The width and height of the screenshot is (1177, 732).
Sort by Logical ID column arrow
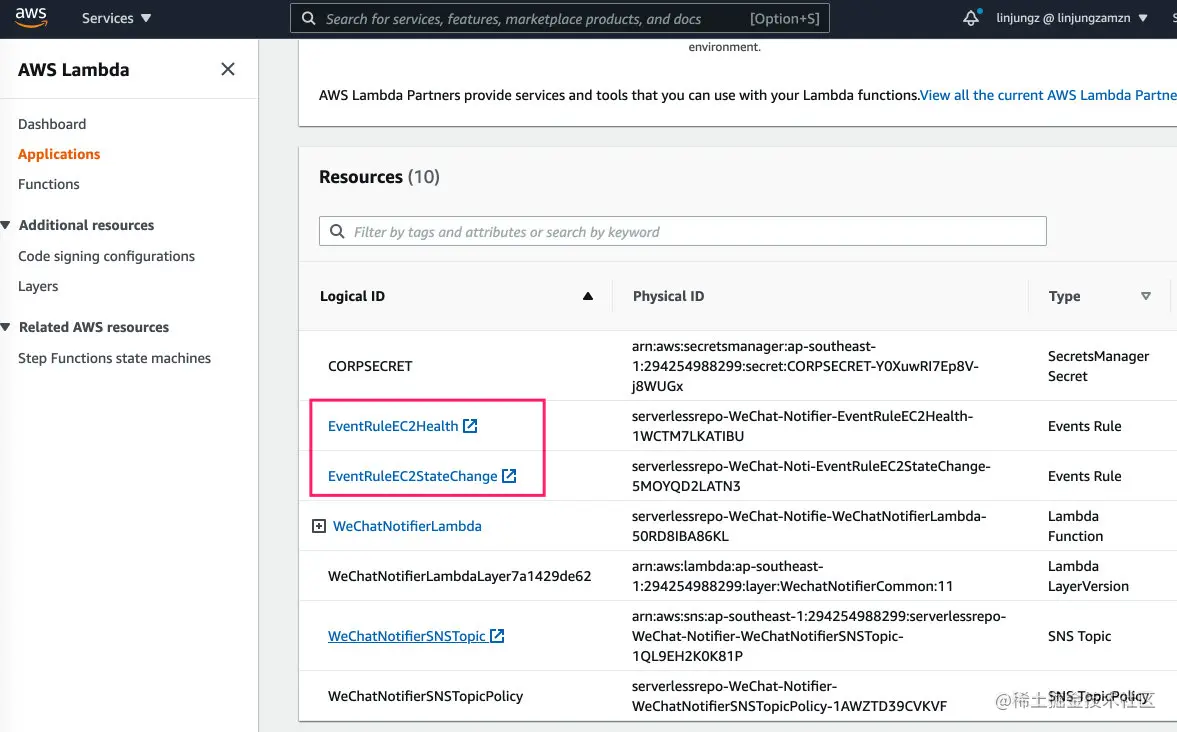coord(588,296)
